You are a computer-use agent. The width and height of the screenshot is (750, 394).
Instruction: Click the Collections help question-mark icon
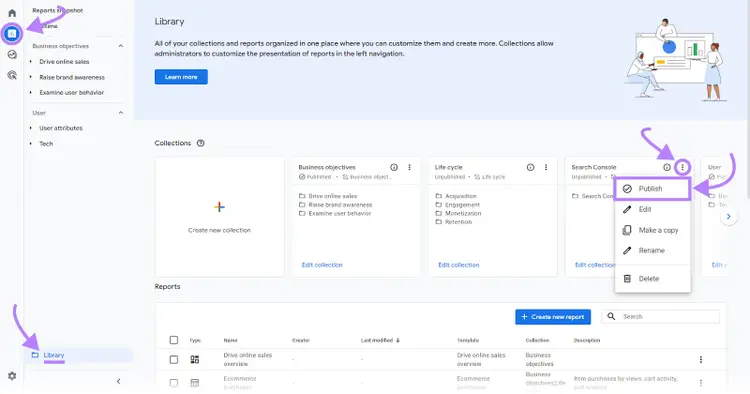pyautogui.click(x=201, y=143)
